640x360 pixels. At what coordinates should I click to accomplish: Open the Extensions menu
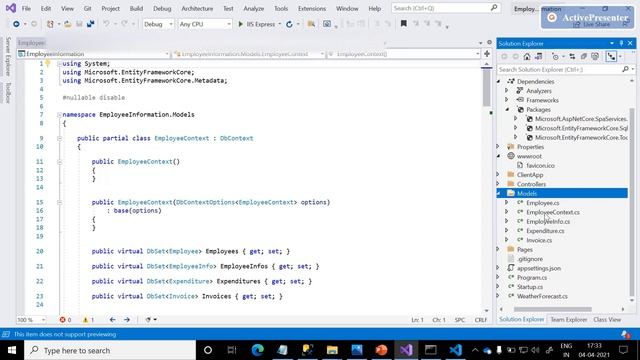pos(312,8)
